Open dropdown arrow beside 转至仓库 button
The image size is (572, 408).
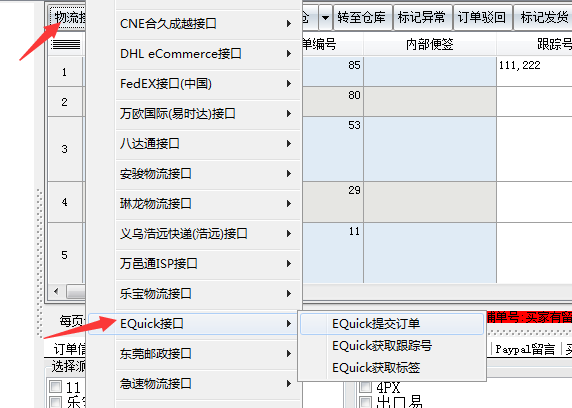pos(325,17)
